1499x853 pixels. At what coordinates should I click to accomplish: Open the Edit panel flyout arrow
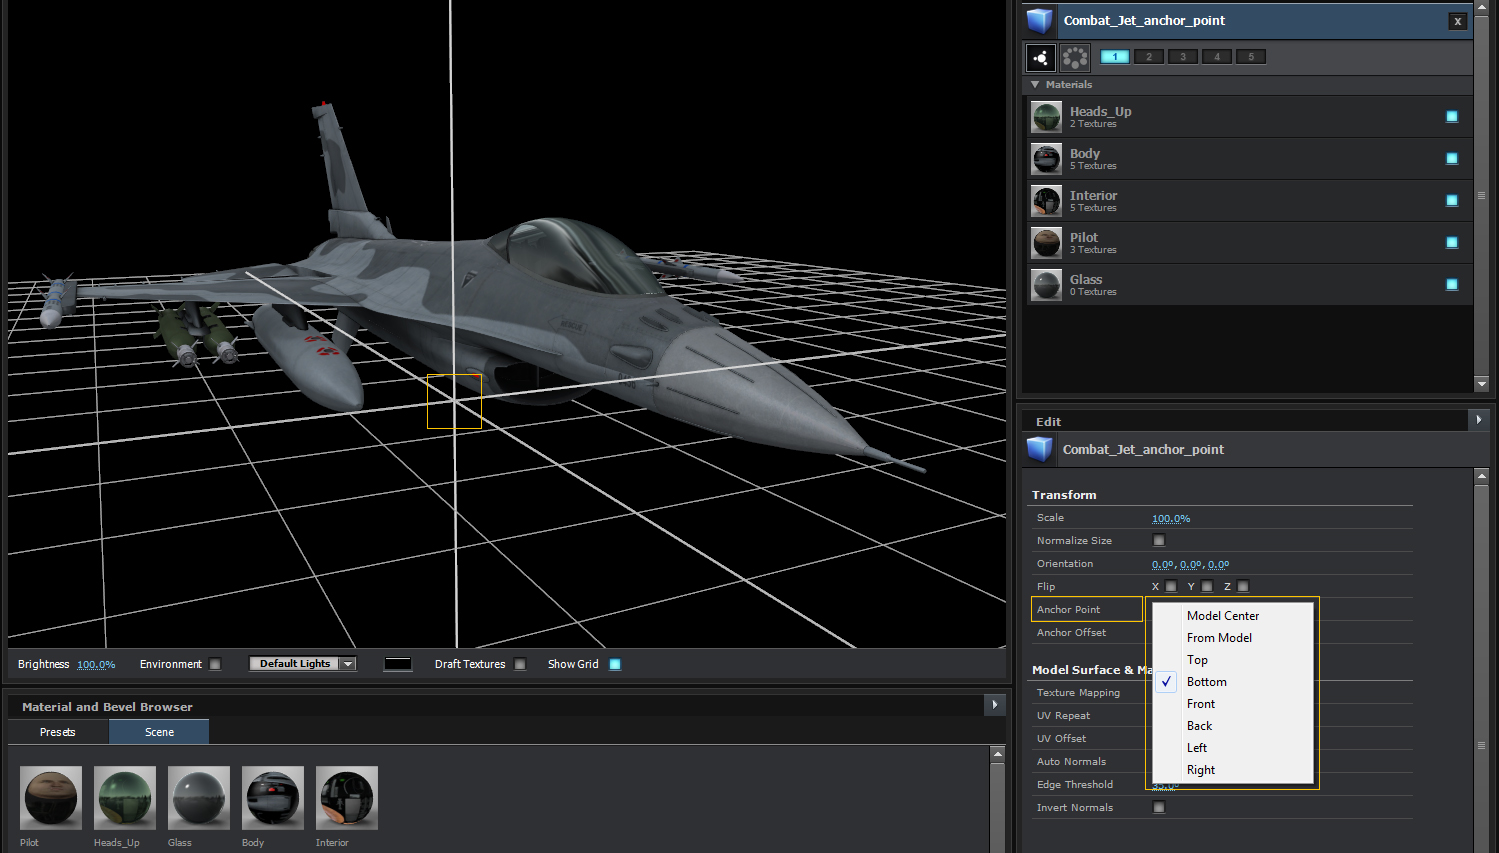[1479, 421]
